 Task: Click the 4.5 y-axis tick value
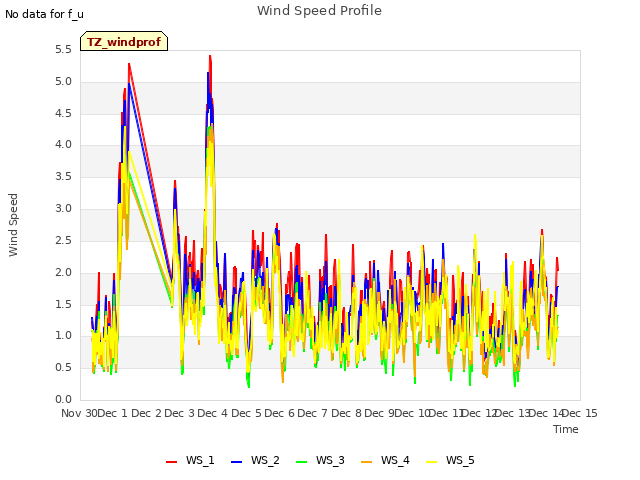(x=63, y=113)
